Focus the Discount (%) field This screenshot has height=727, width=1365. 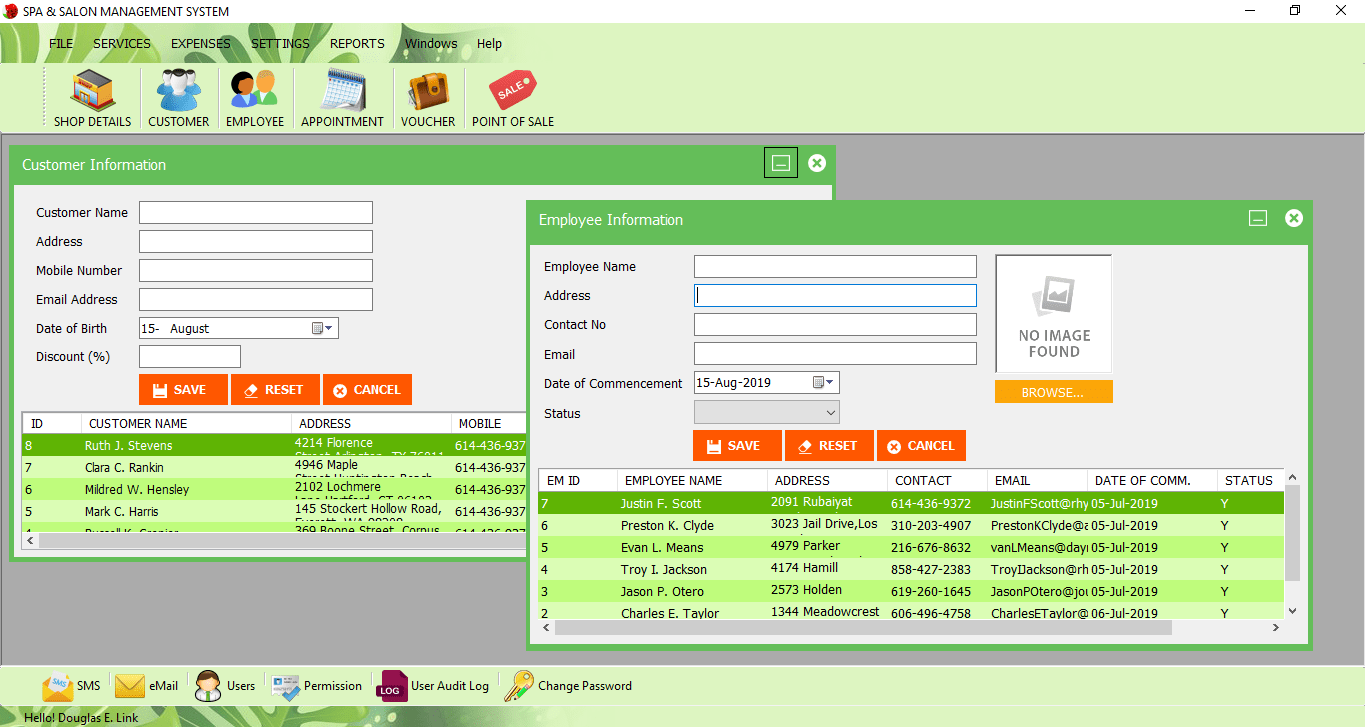click(x=190, y=356)
